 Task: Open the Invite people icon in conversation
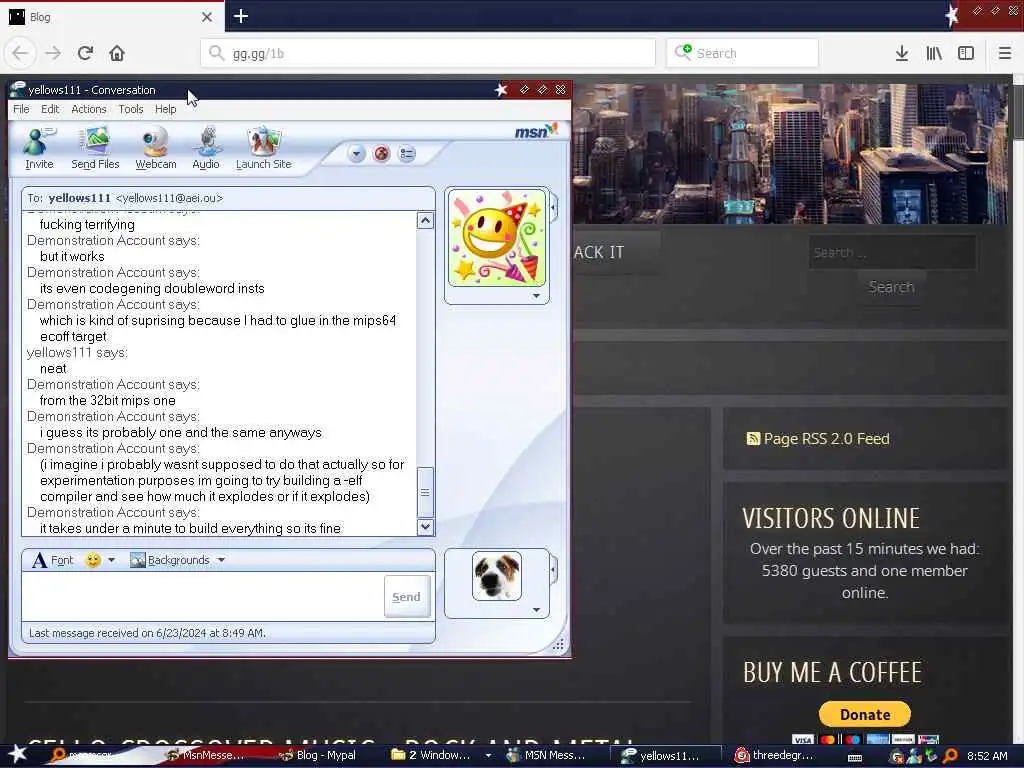(39, 149)
